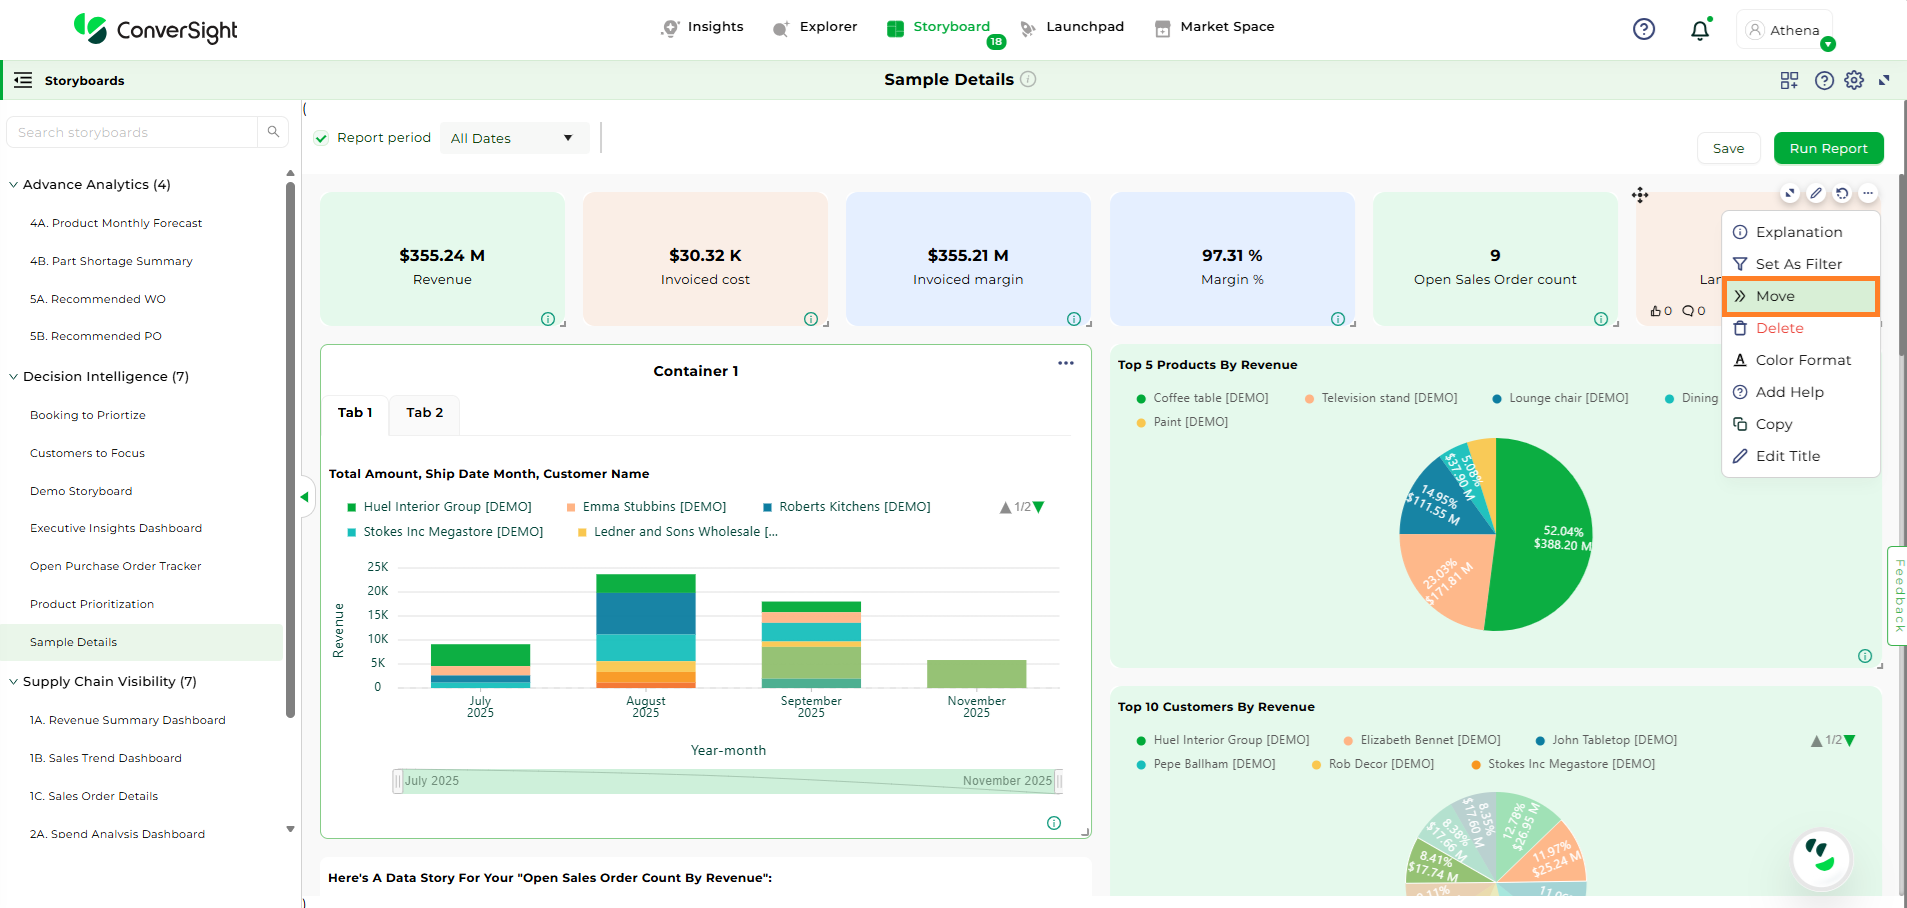Collapse the Supply Chain Visibility group

14,682
